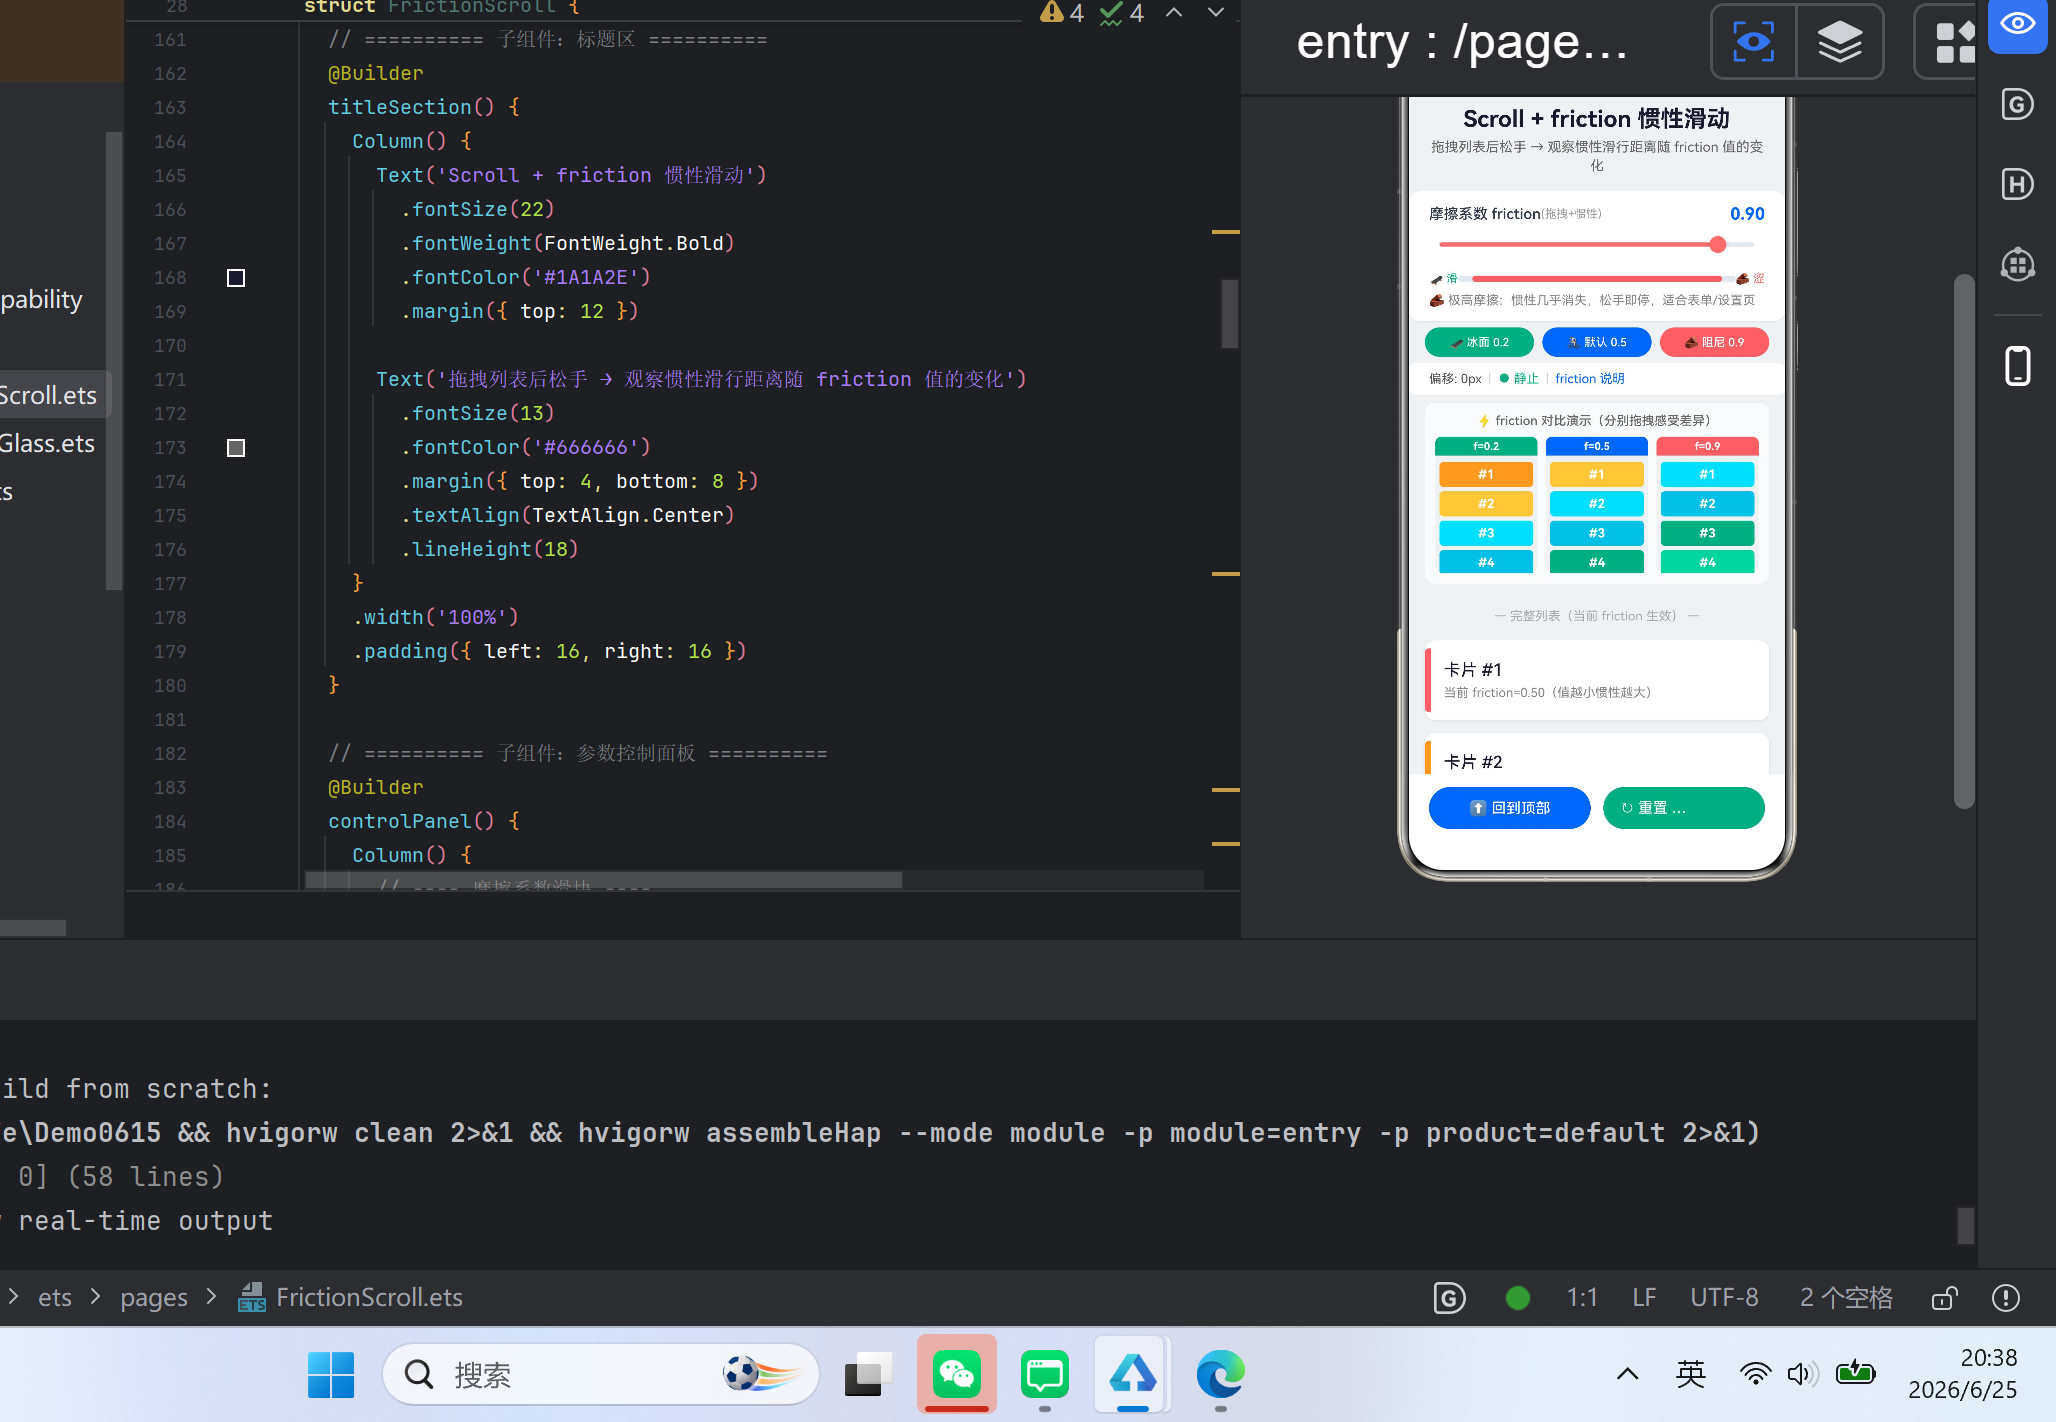The image size is (2056, 1422).
Task: Open the H panel icon in right sidebar
Action: tap(2017, 184)
